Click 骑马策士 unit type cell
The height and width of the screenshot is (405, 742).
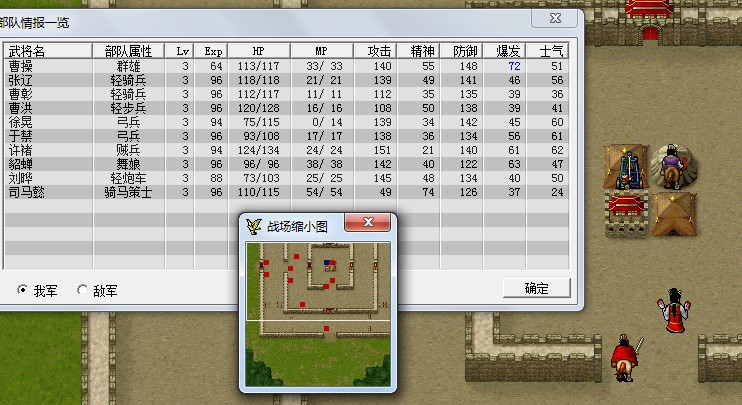tap(129, 192)
